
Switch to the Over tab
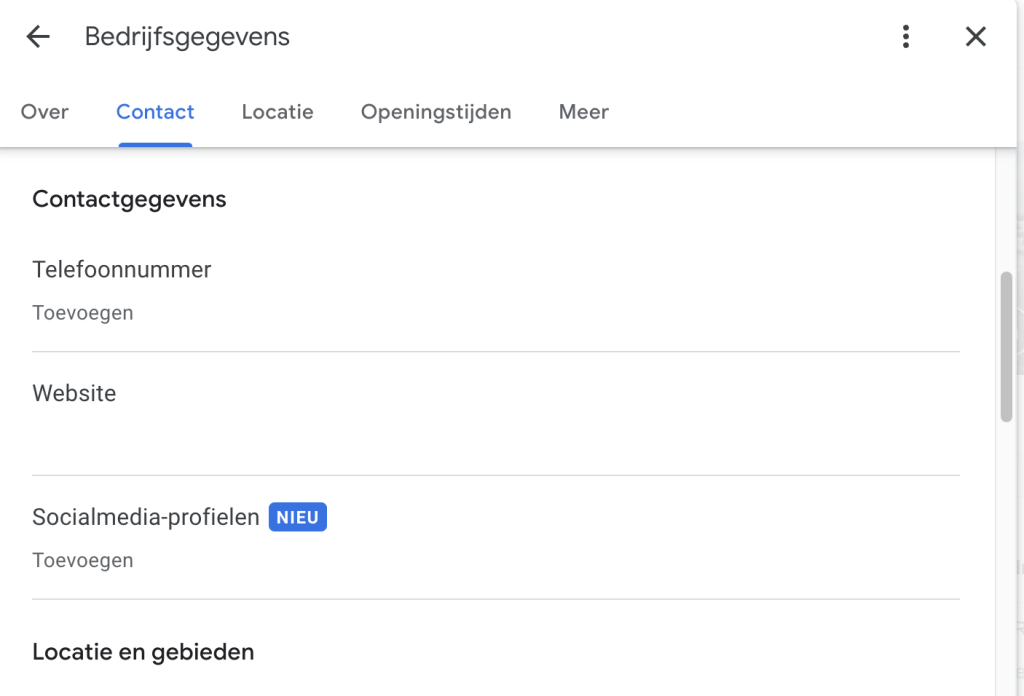click(x=45, y=112)
